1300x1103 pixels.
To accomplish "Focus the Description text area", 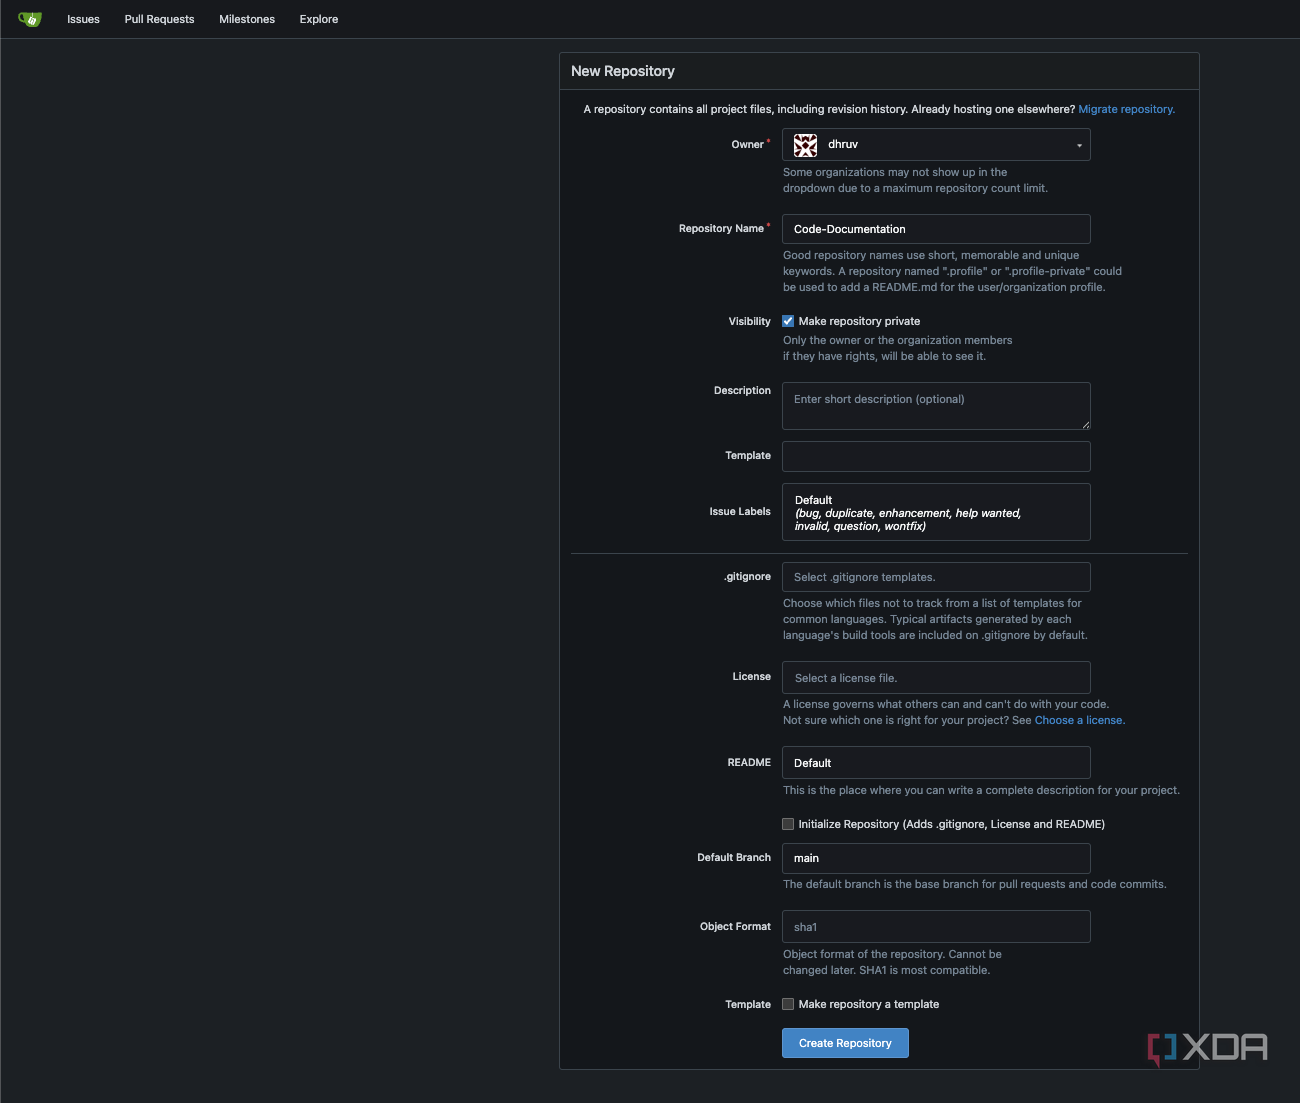I will [936, 406].
